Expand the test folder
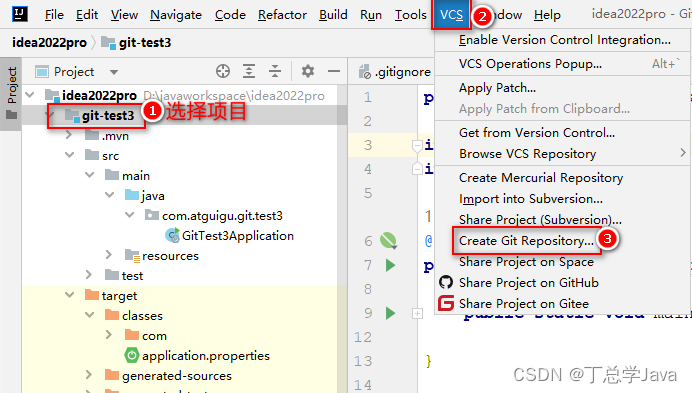 pos(89,275)
